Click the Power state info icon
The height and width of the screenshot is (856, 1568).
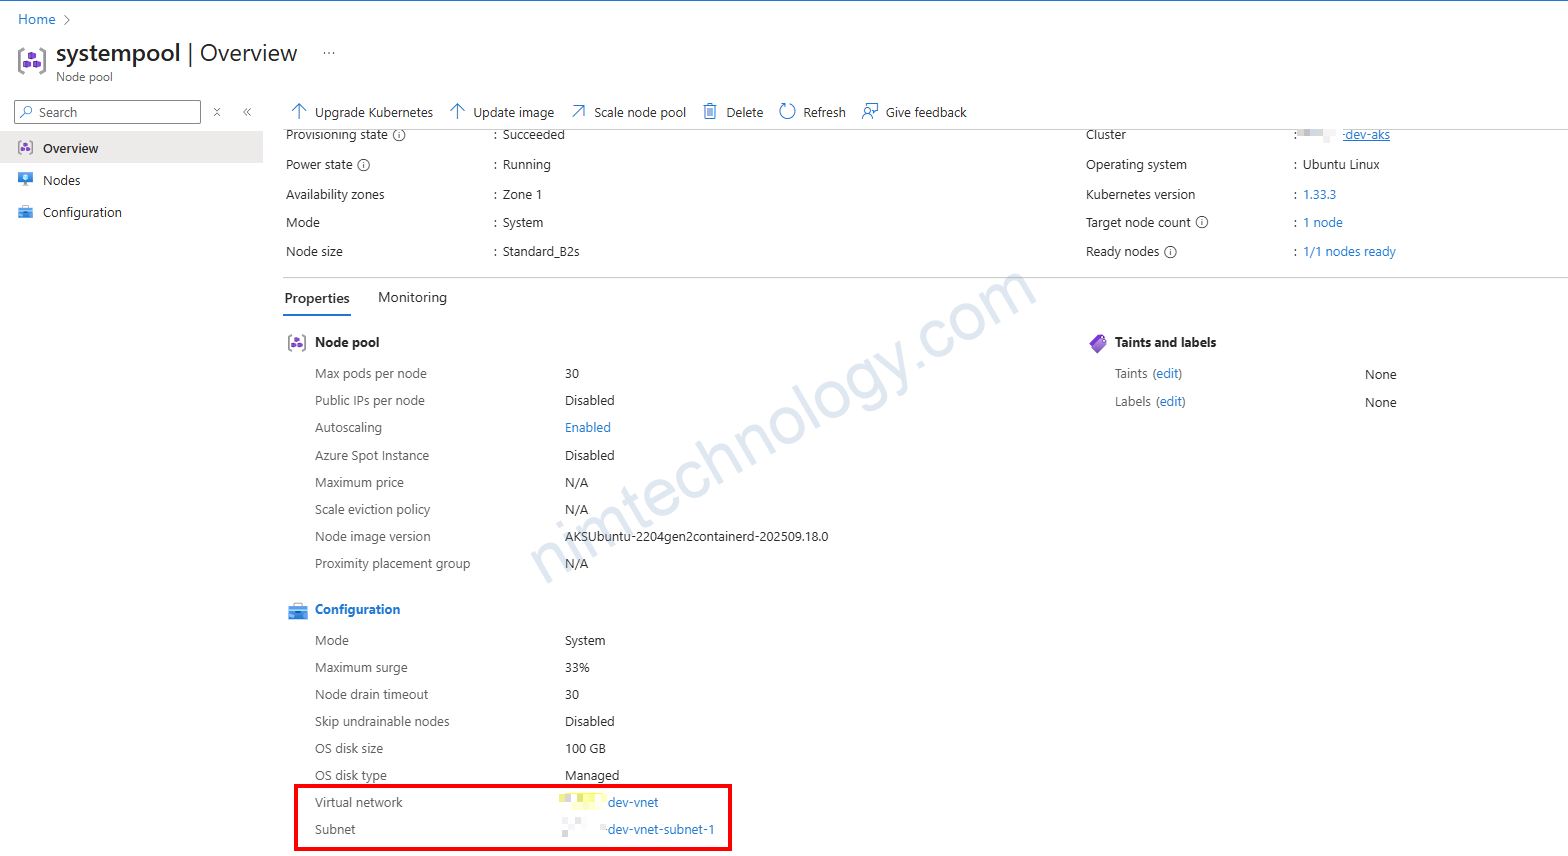[x=364, y=165]
